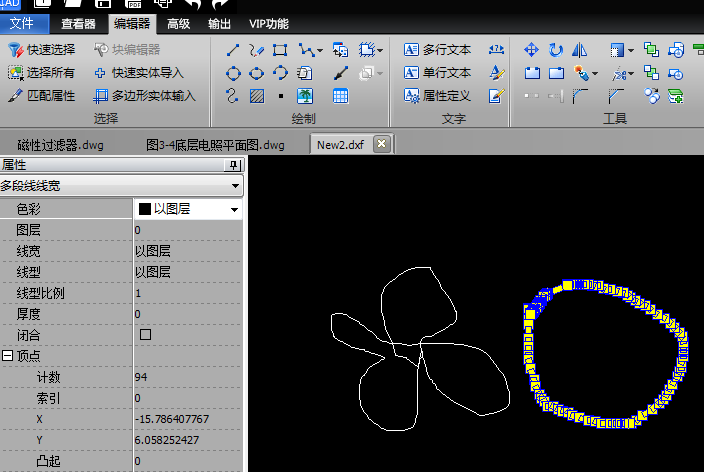
Task: Open dropdown arrow next to Polyline tool
Action: pos(320,50)
